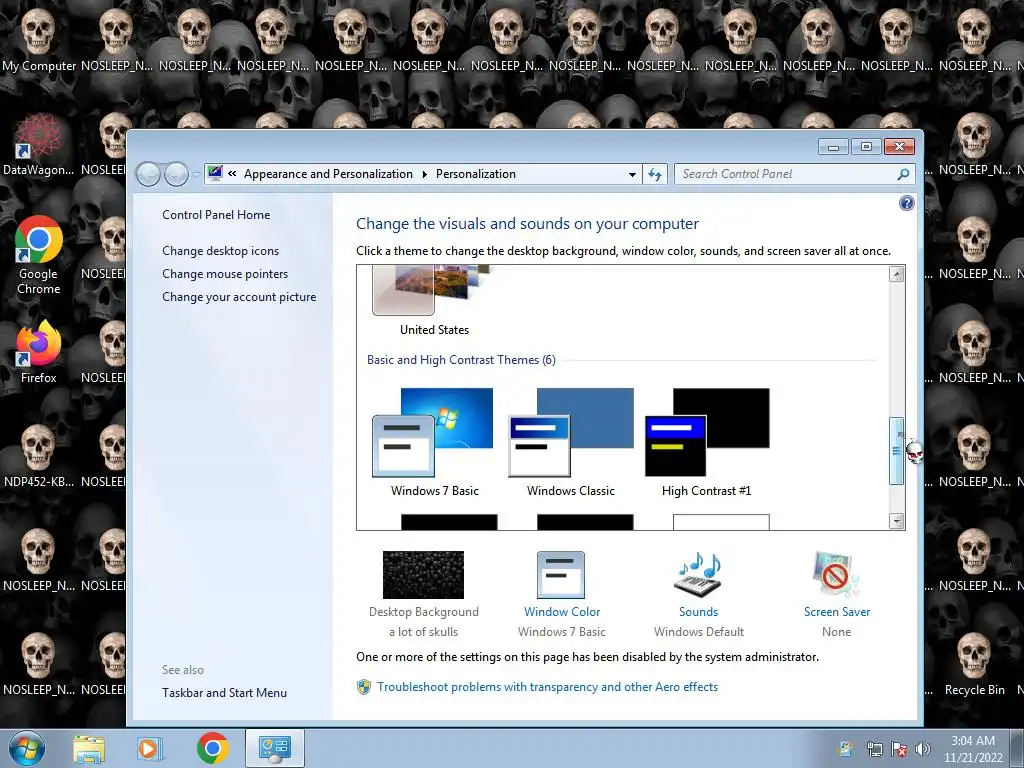1024x768 pixels.
Task: Click the Screen Saver text link
Action: click(x=837, y=612)
